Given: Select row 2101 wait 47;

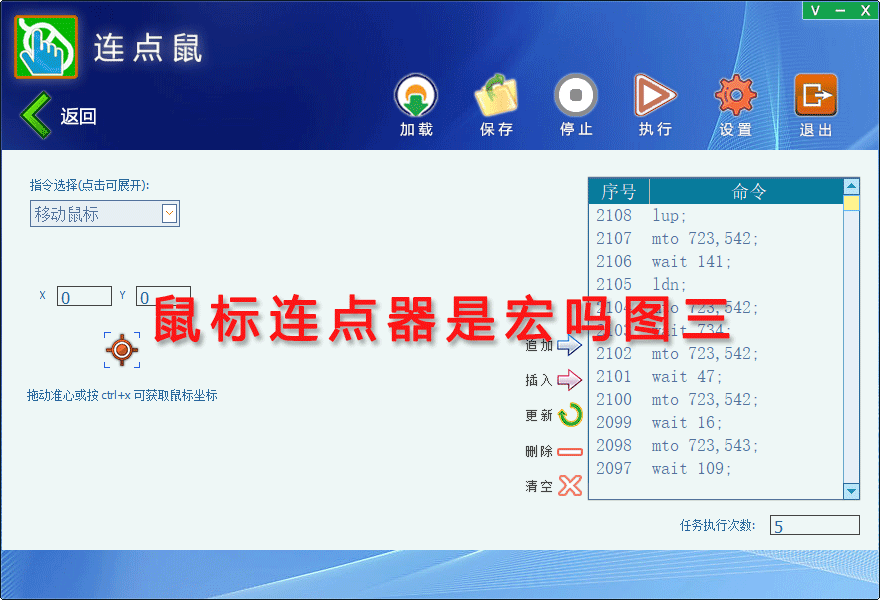Looking at the screenshot, I should 716,377.
